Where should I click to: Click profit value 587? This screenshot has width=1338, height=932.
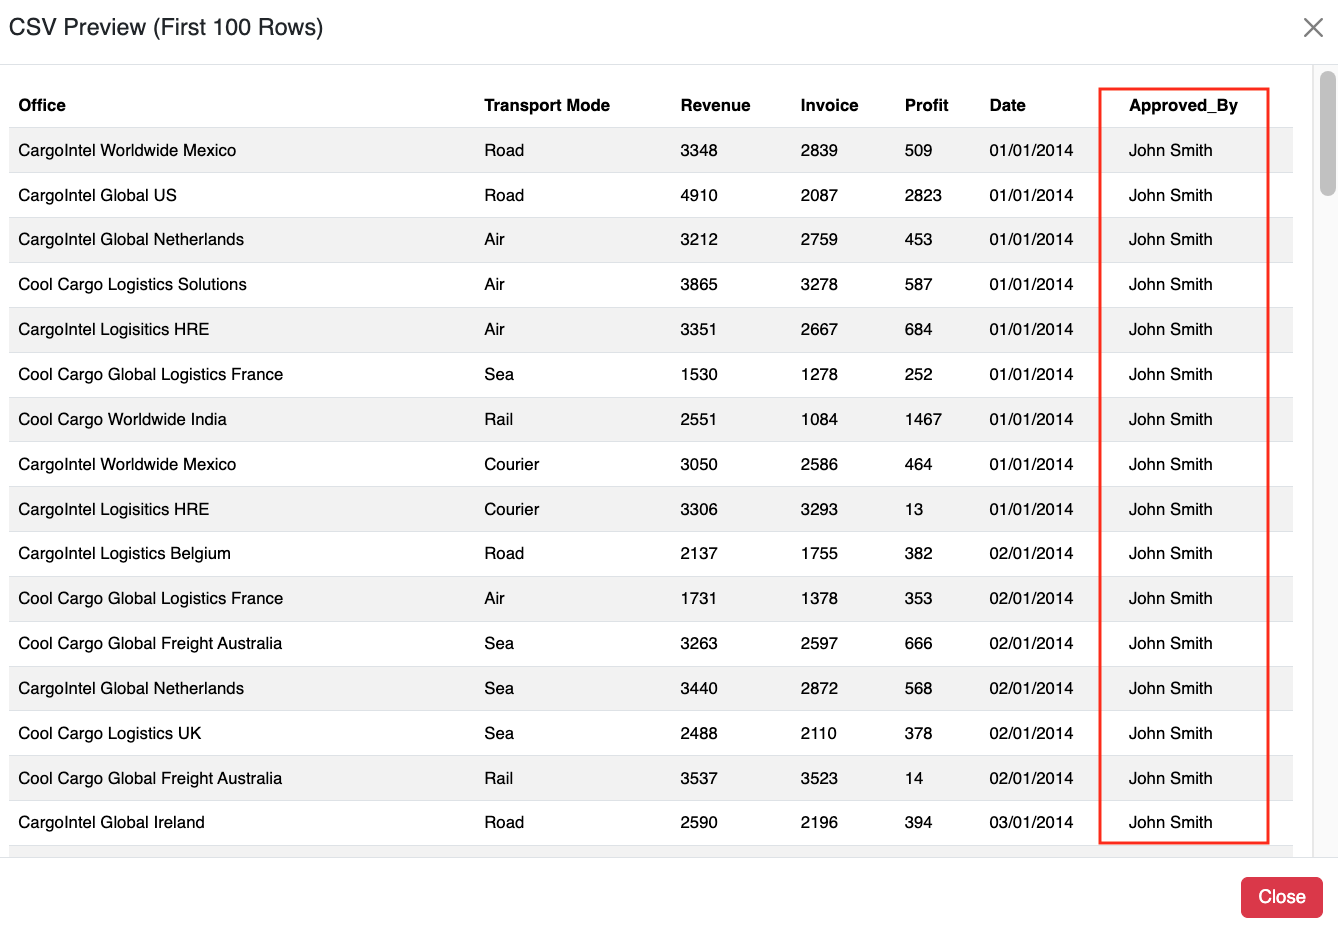tap(918, 284)
